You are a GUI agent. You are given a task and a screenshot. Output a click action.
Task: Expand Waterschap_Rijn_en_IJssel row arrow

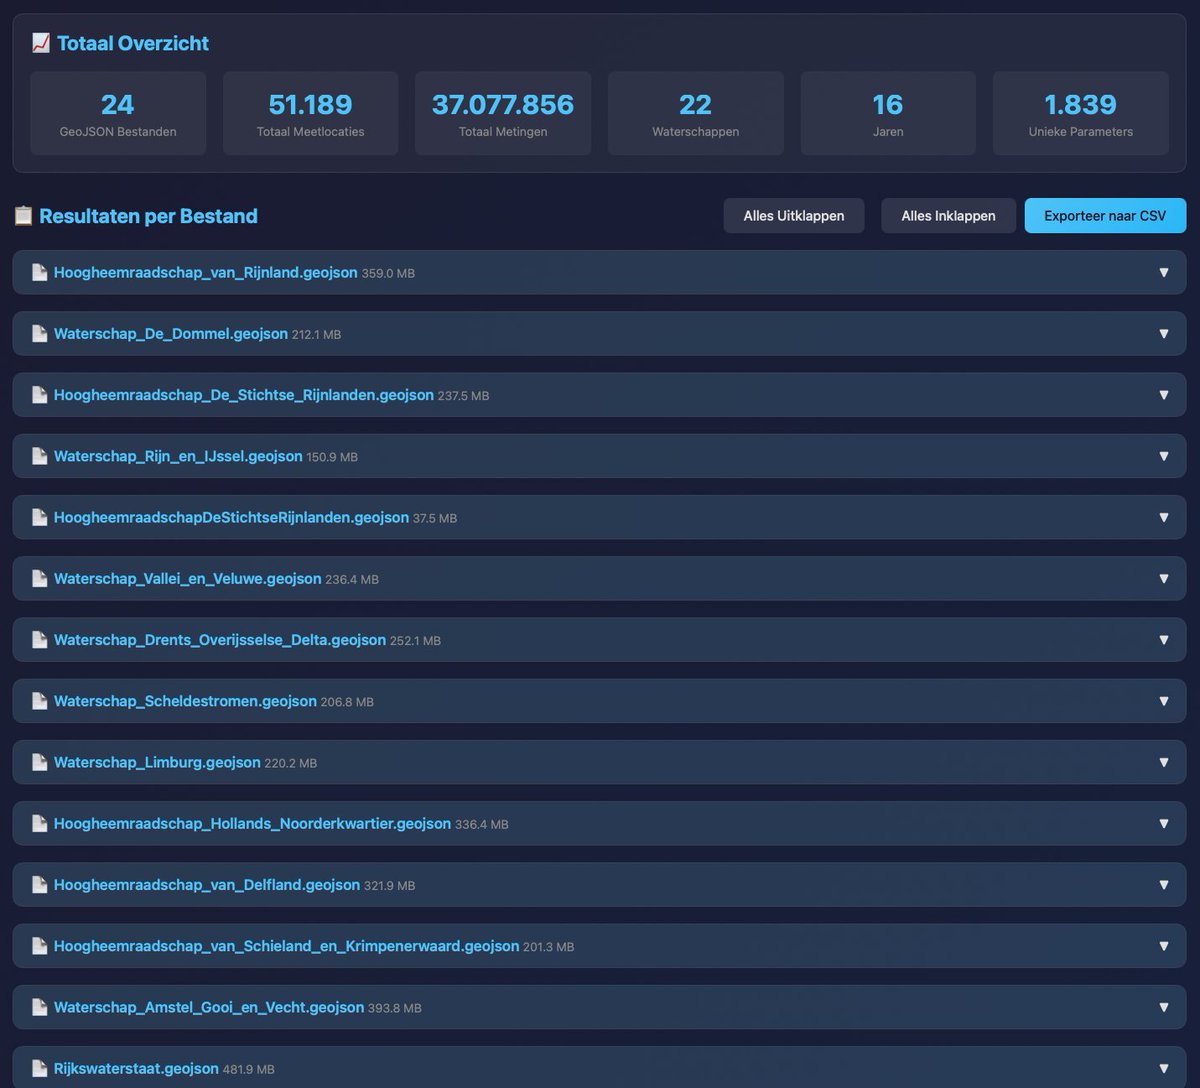(x=1163, y=456)
